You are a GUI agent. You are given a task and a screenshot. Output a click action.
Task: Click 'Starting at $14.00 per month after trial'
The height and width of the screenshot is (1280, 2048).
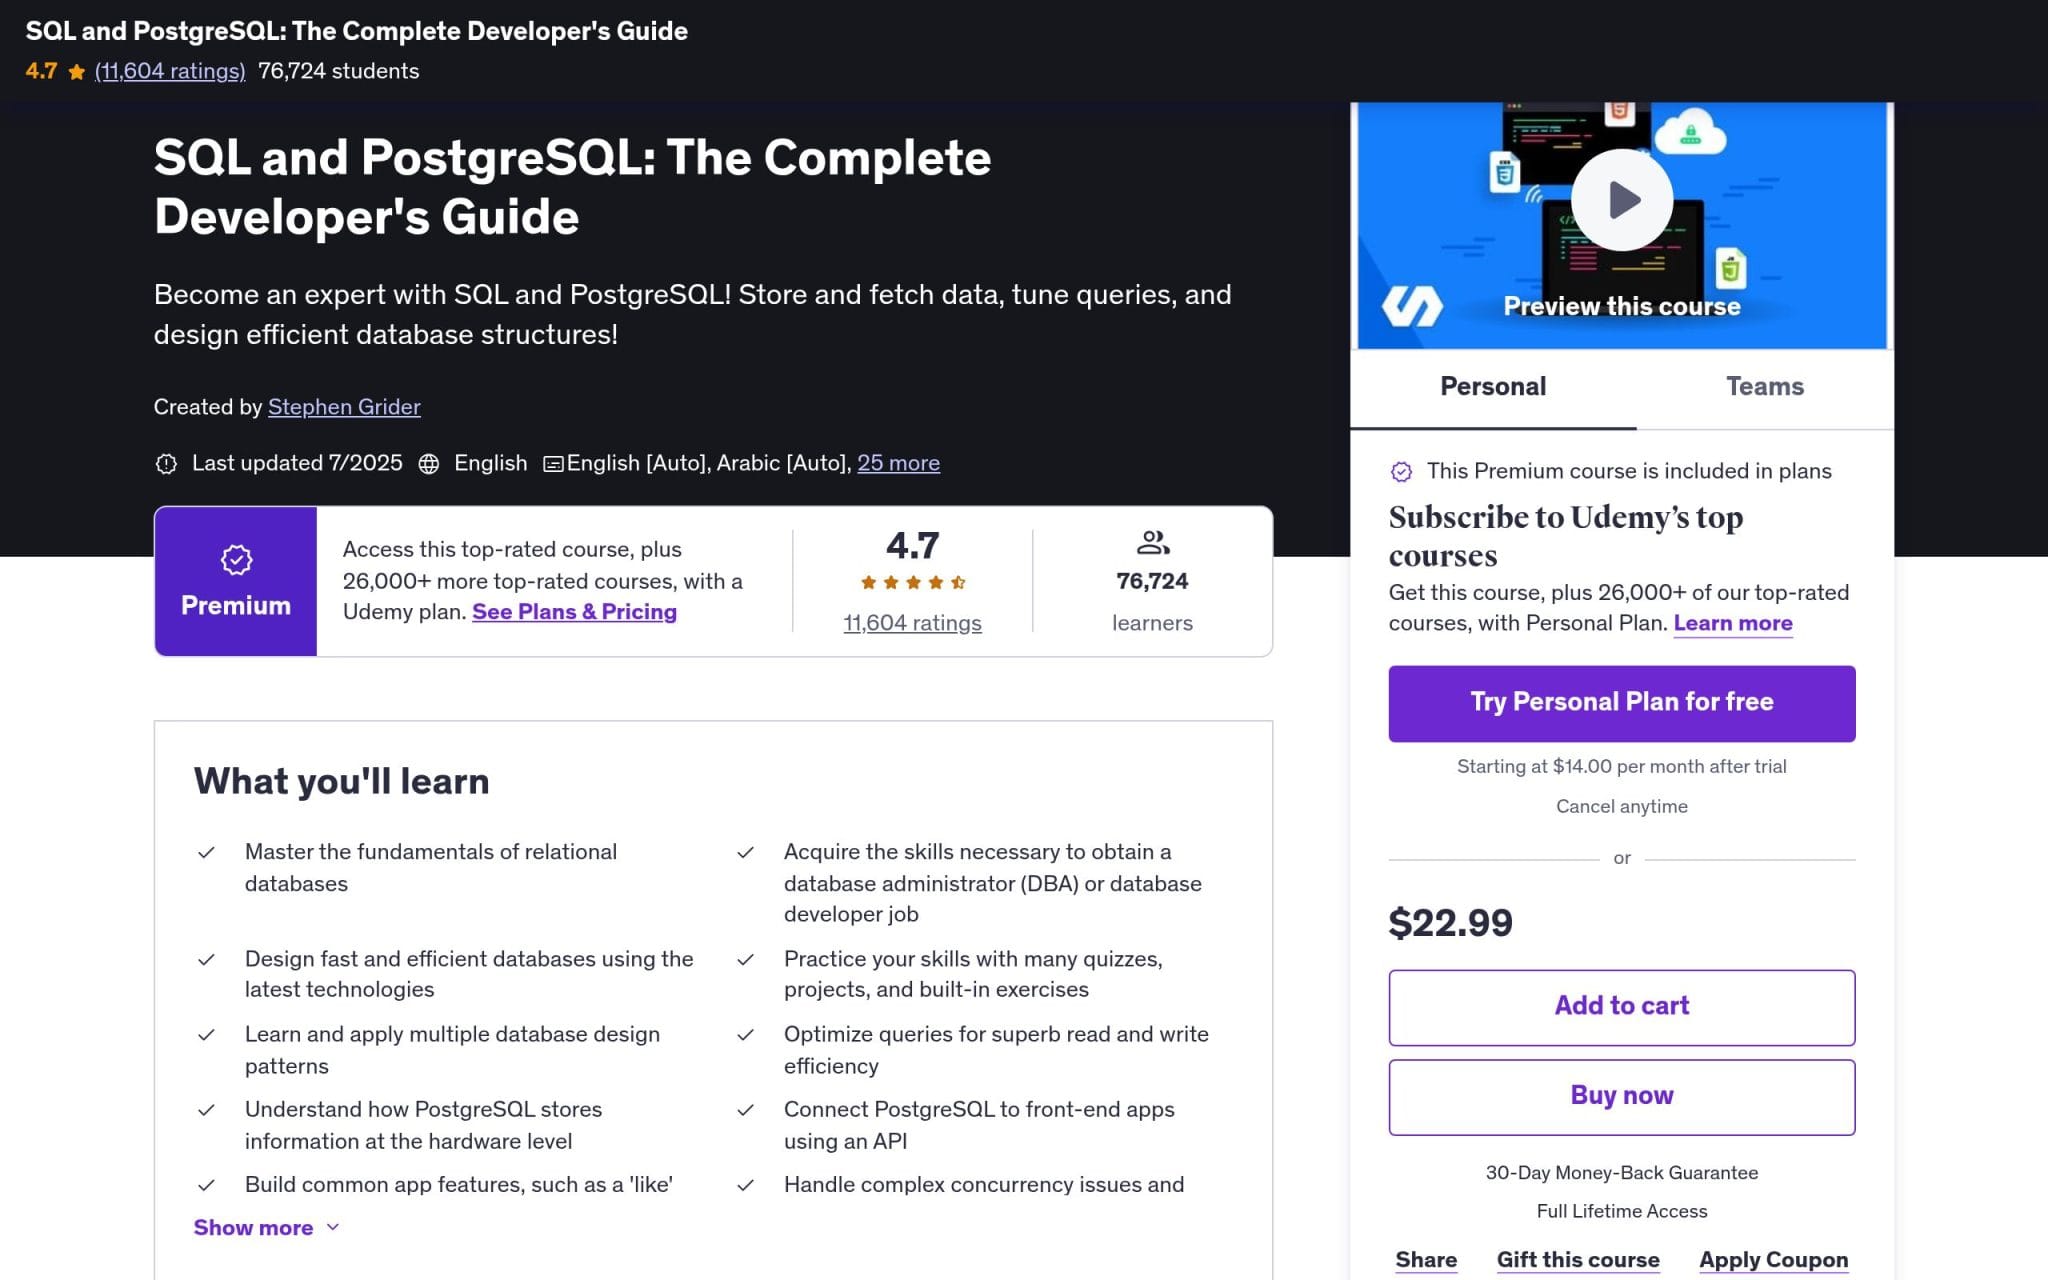[x=1621, y=767]
